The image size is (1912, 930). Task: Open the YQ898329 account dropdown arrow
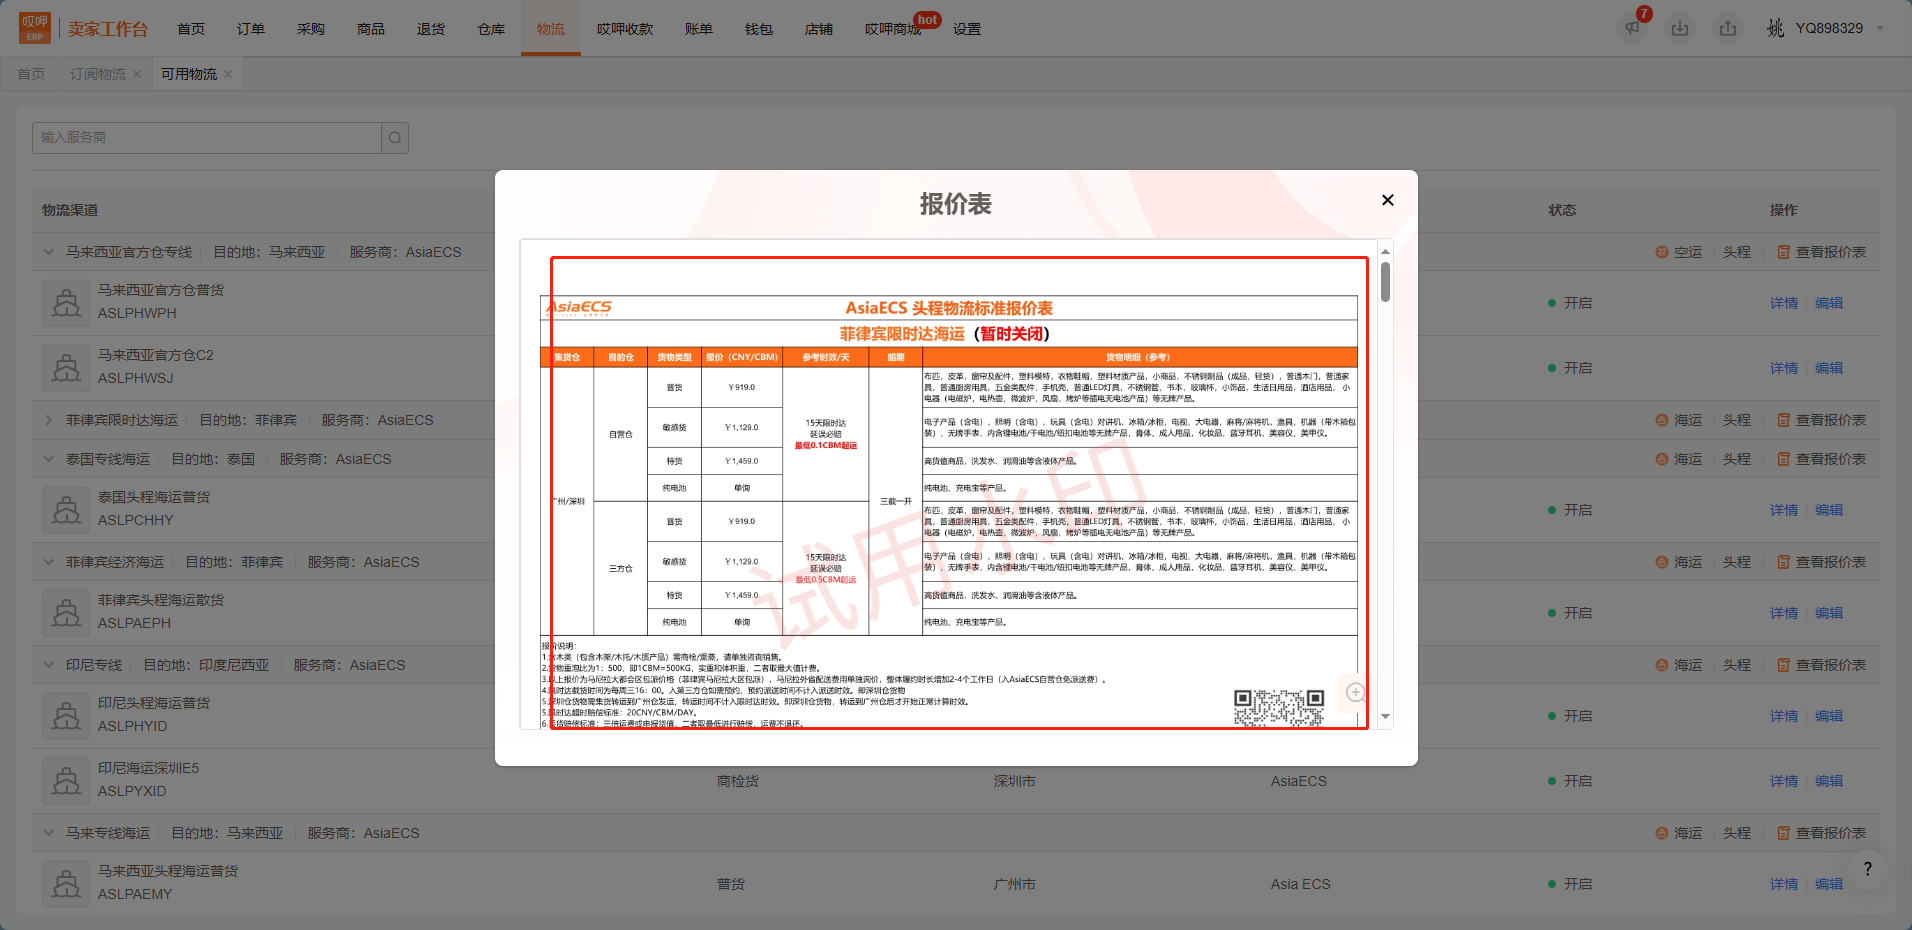tap(1880, 28)
